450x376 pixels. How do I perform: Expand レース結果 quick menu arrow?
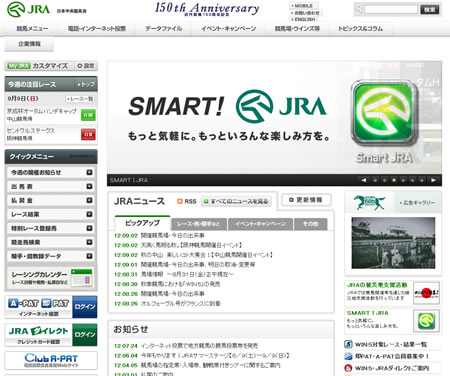[x=89, y=214]
